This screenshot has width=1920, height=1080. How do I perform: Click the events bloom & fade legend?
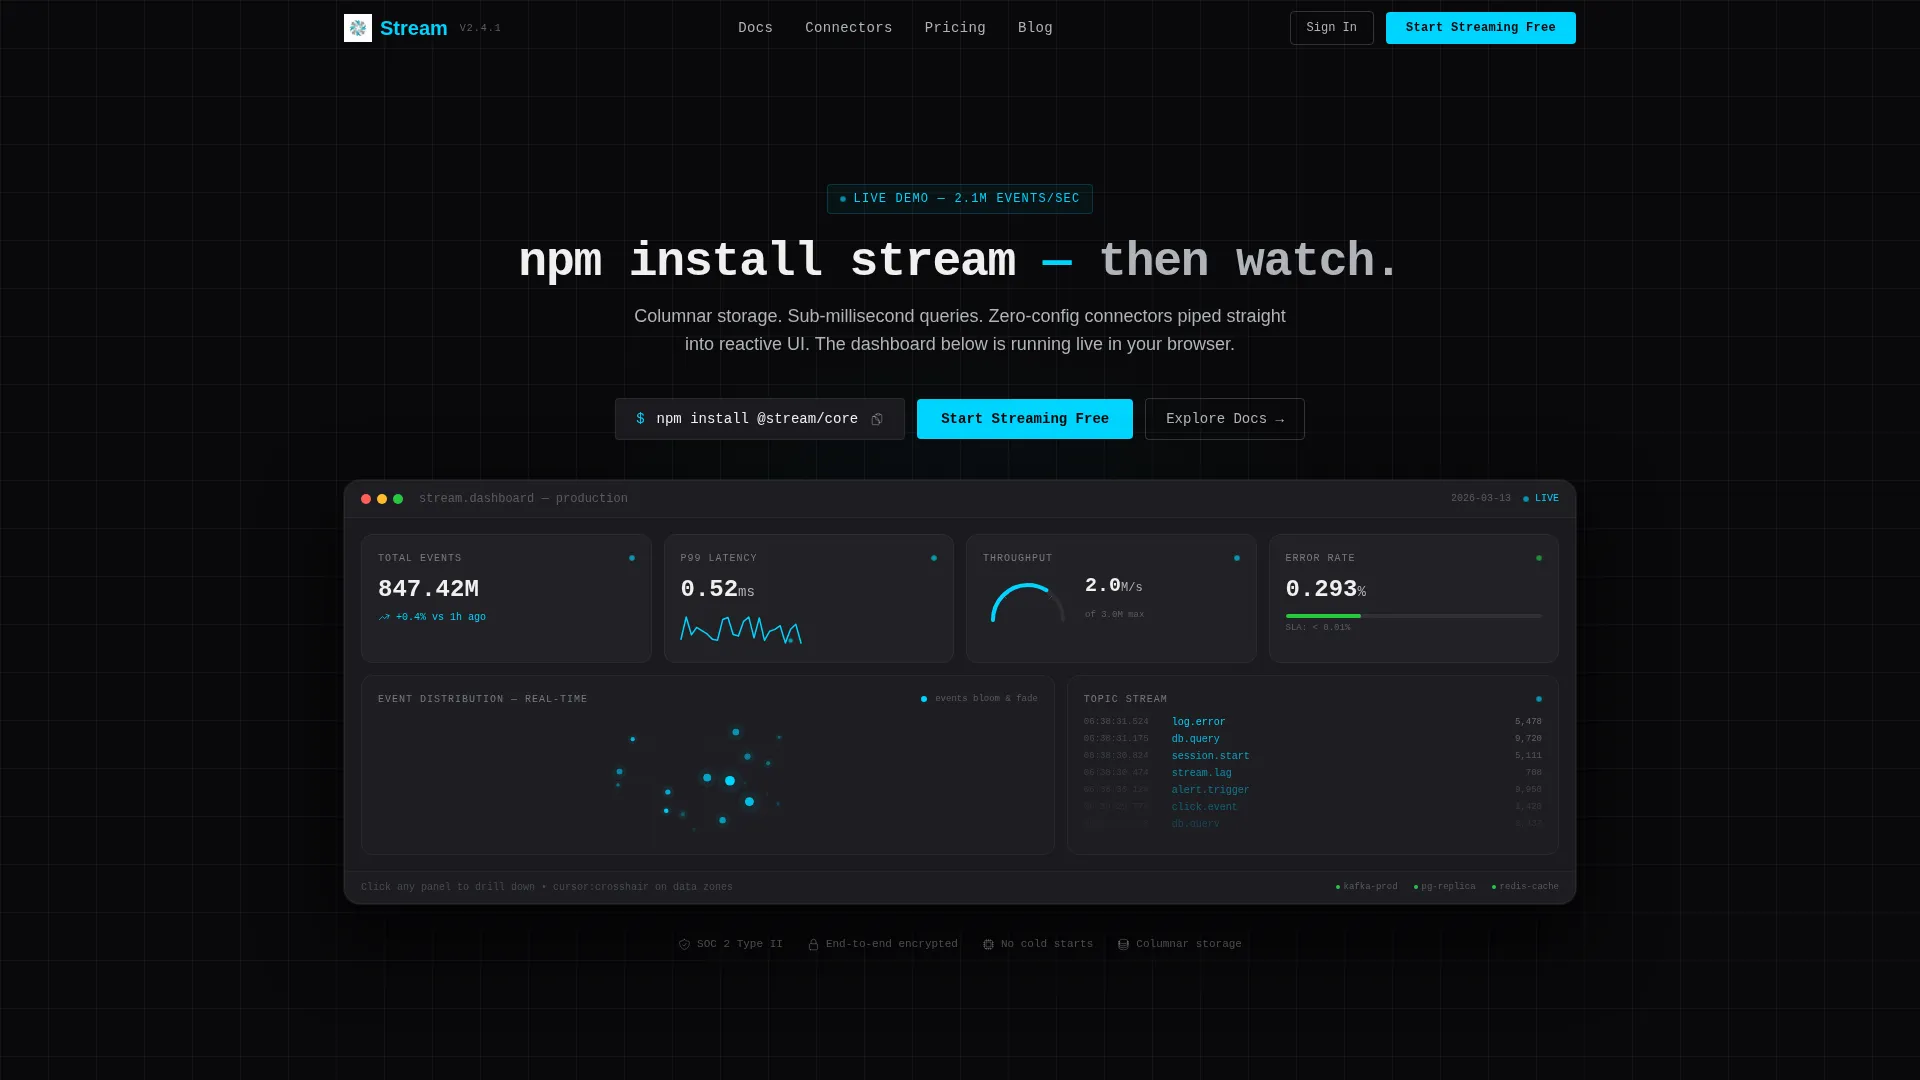pos(979,699)
